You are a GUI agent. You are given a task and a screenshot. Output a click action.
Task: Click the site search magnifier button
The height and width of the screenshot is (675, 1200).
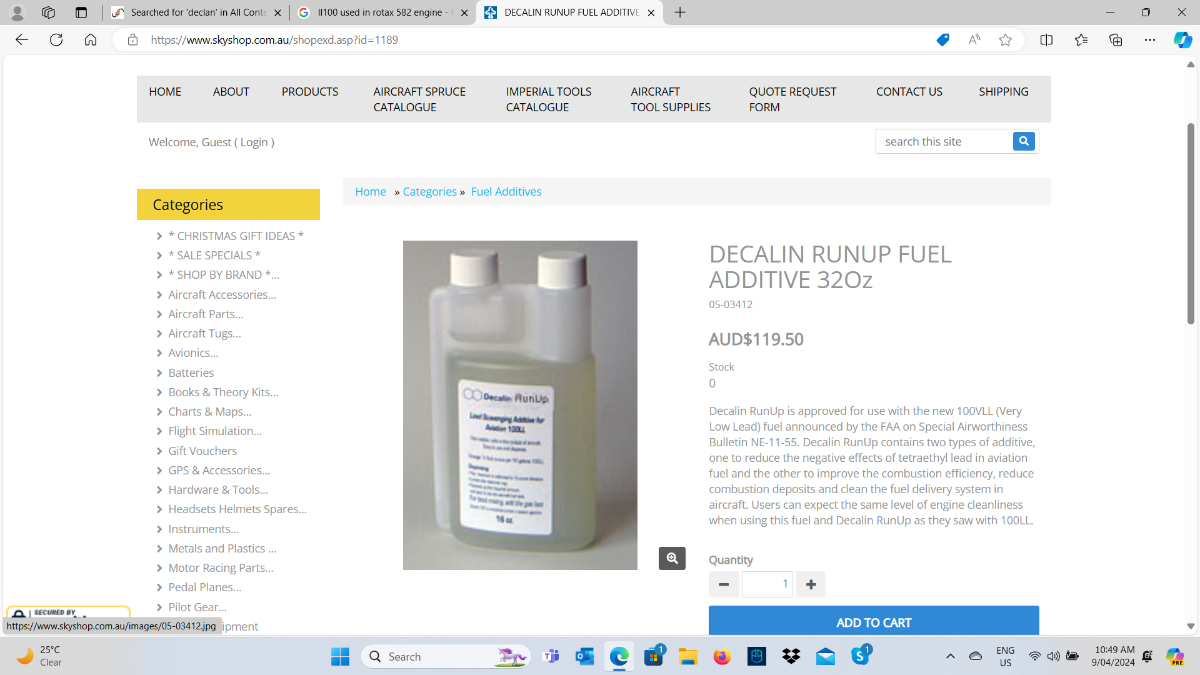point(1024,141)
